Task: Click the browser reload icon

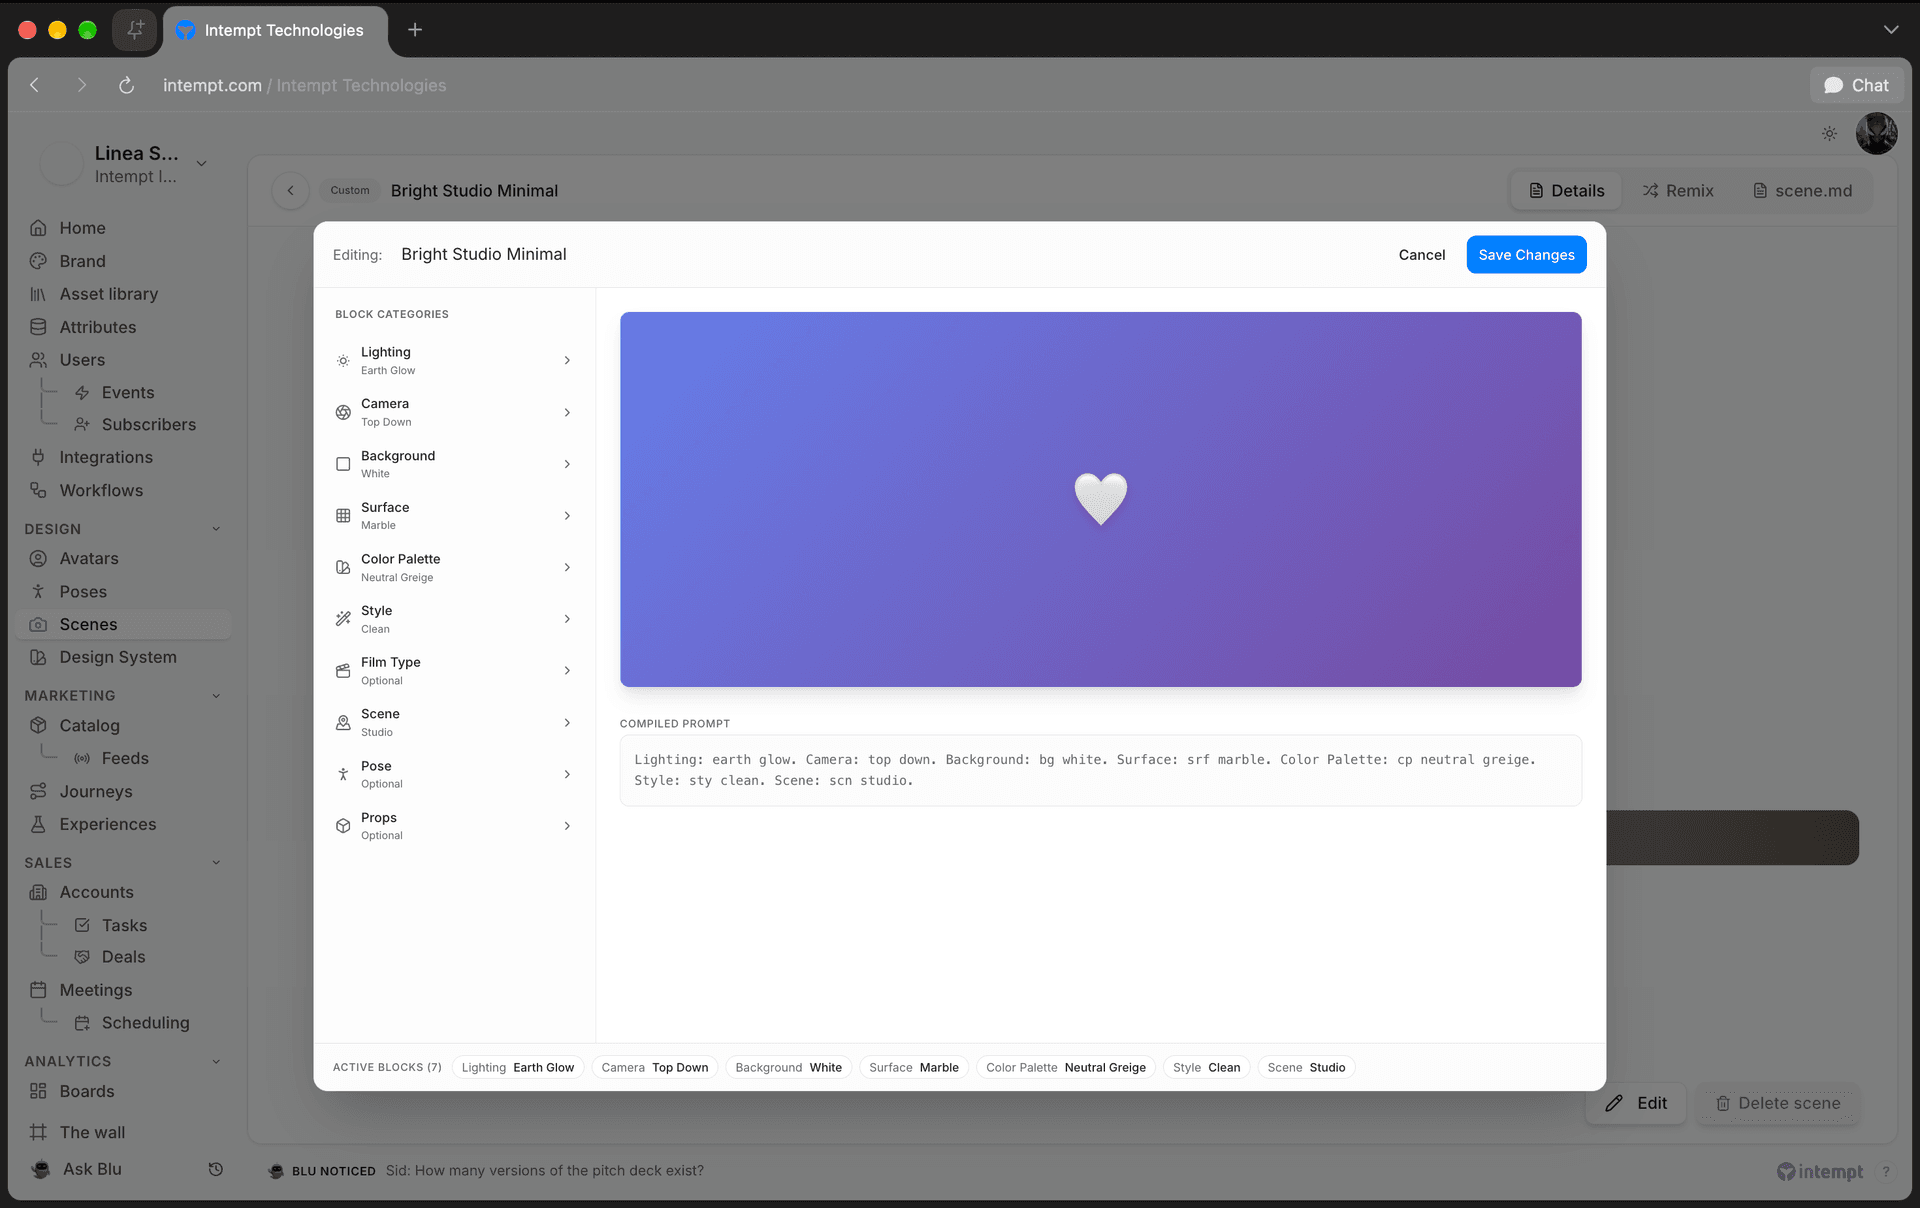Action: pyautogui.click(x=126, y=85)
